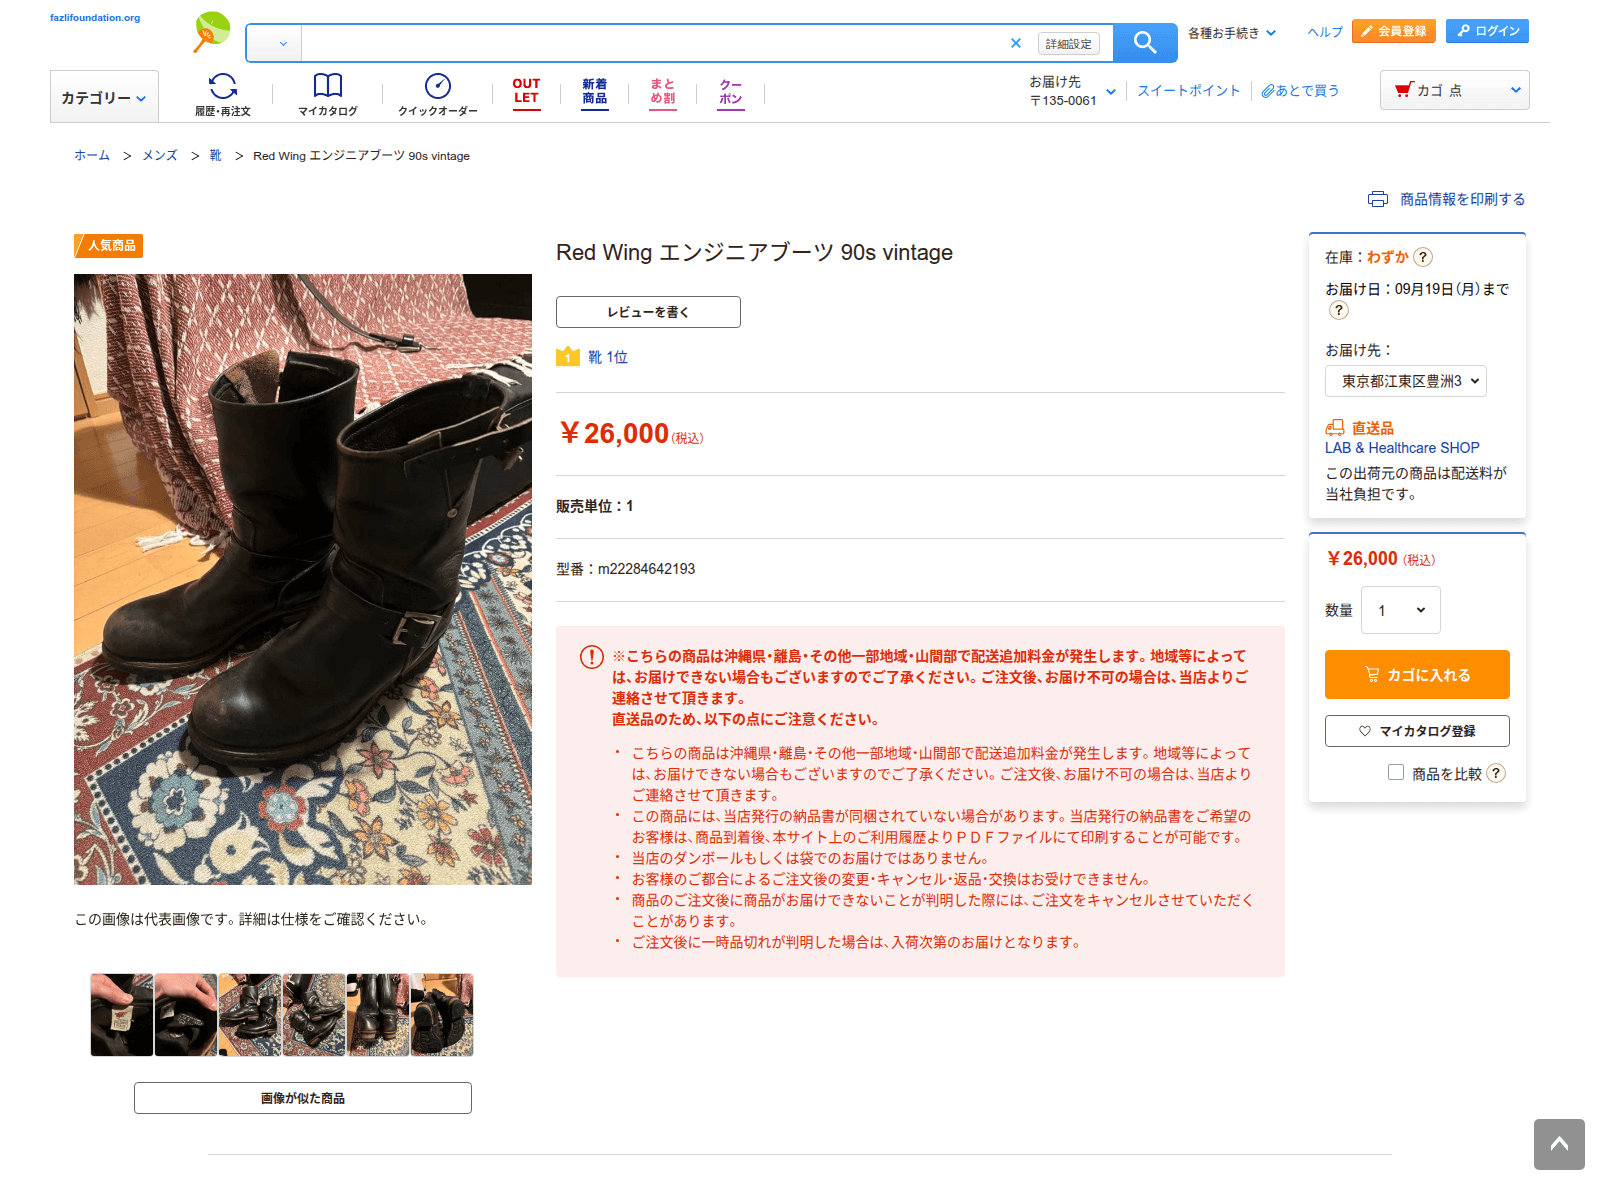Open the My Catalog book icon
The width and height of the screenshot is (1600, 1200).
click(x=328, y=86)
